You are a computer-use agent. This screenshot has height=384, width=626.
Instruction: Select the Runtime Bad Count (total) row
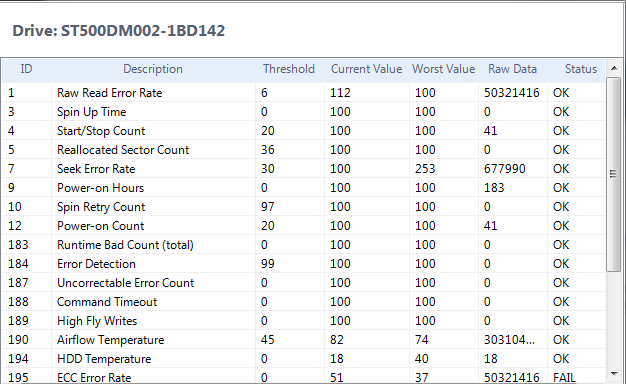303,245
